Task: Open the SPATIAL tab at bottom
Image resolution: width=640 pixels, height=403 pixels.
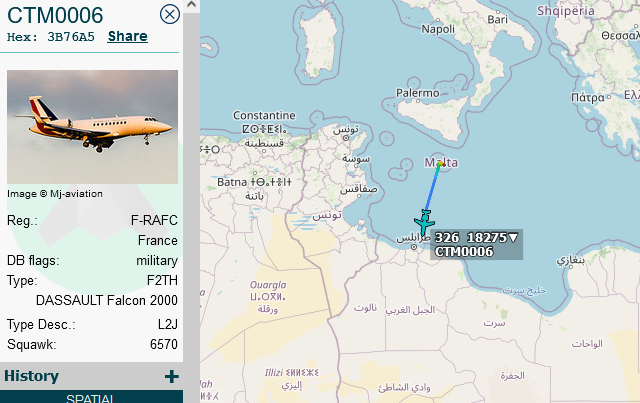Action: click(91, 397)
